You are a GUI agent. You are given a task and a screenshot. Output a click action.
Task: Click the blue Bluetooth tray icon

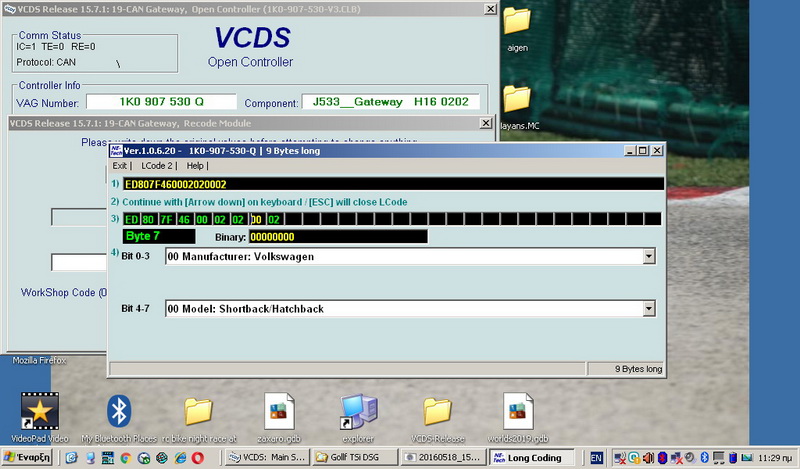tap(705, 458)
